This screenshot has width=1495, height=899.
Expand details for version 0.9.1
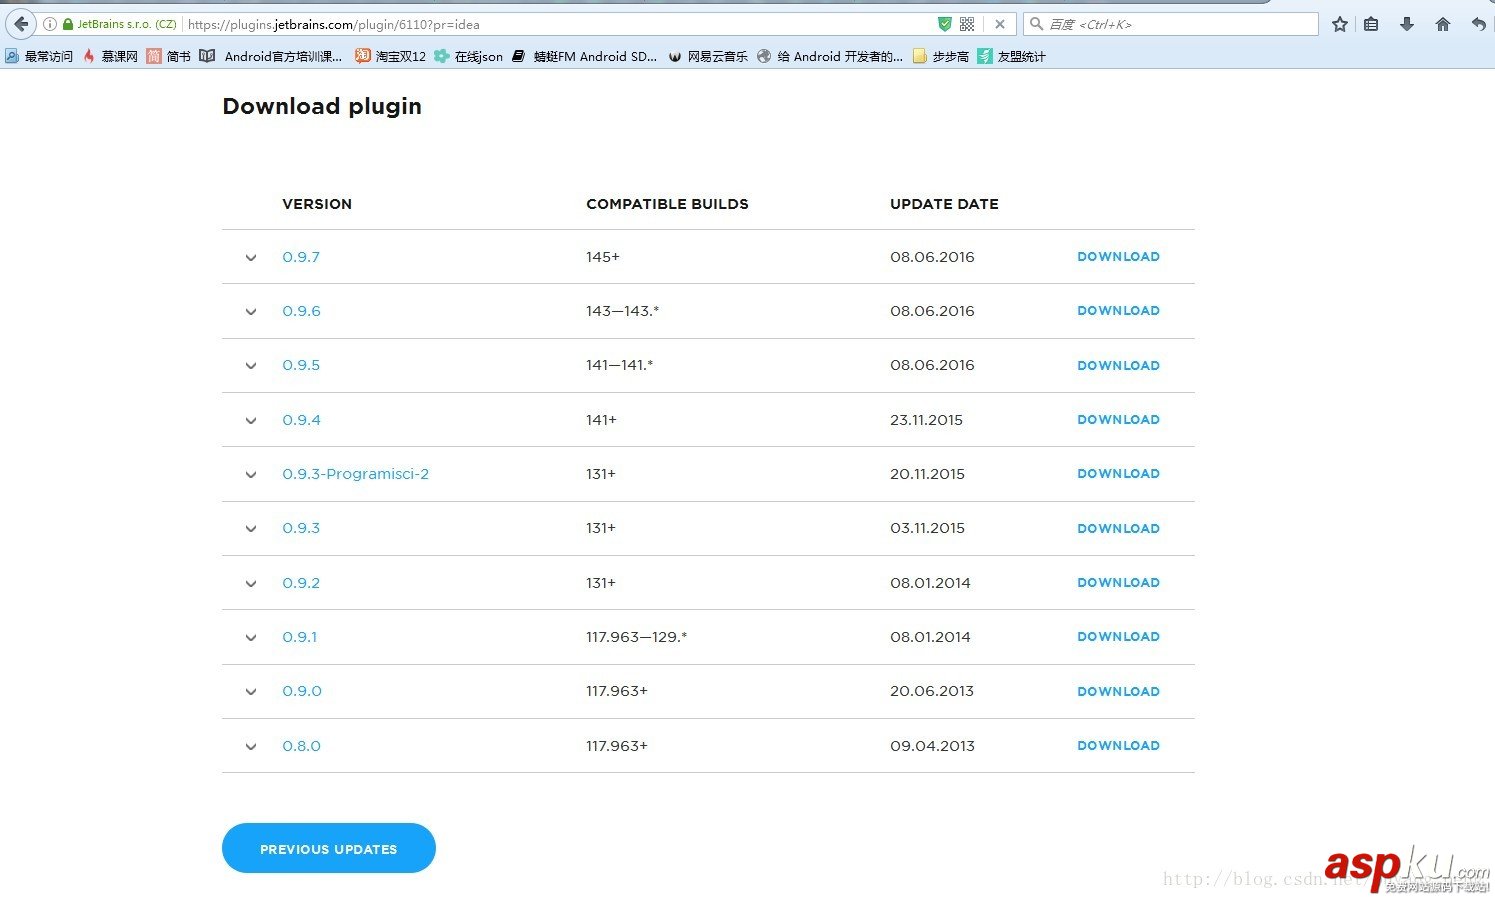251,638
